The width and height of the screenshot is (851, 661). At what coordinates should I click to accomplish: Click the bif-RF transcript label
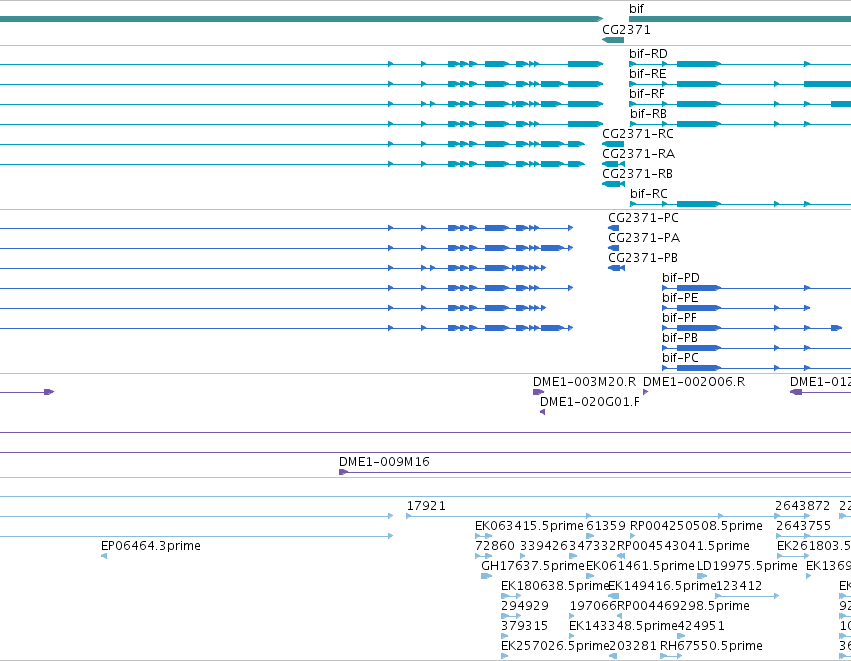coord(647,94)
